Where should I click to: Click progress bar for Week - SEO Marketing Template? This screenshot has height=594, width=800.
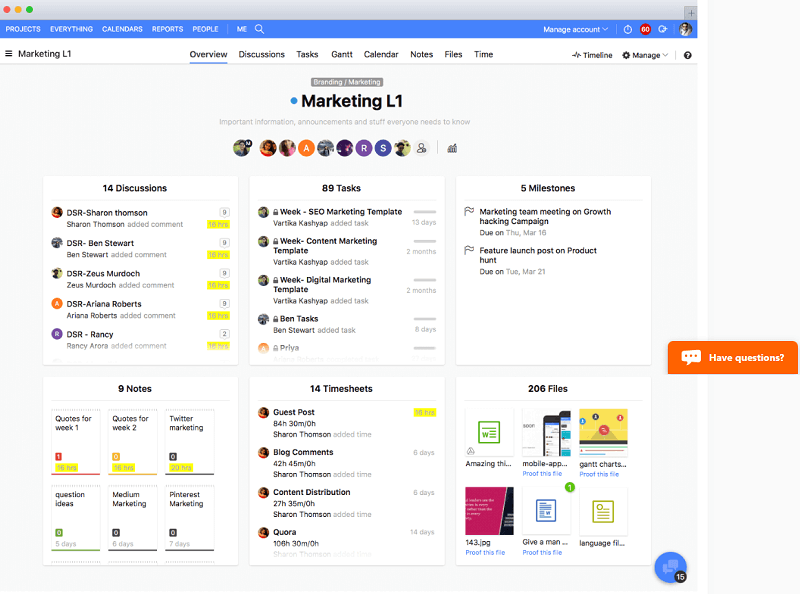coord(424,211)
